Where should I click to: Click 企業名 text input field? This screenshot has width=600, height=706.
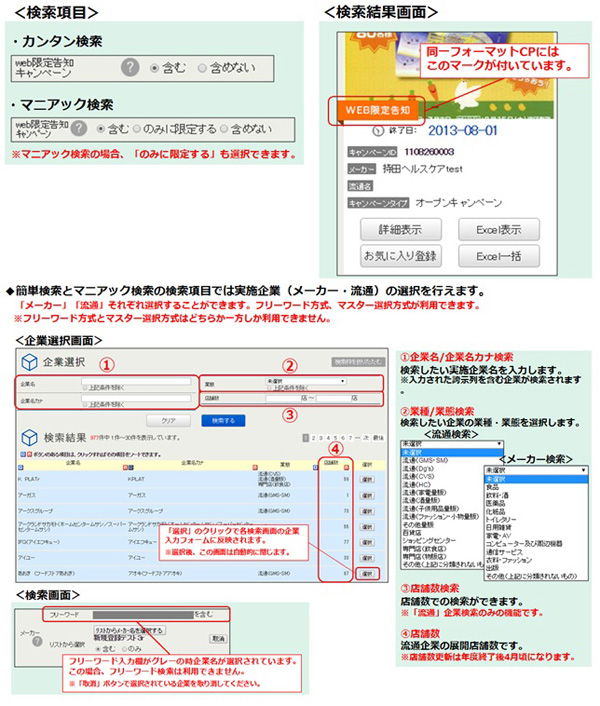coord(136,381)
